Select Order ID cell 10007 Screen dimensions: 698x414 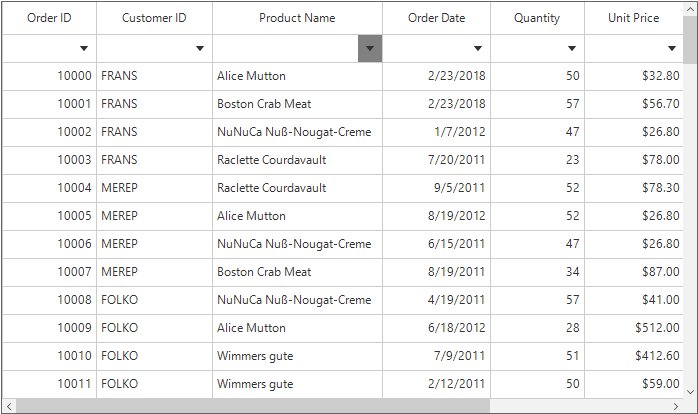tap(49, 272)
